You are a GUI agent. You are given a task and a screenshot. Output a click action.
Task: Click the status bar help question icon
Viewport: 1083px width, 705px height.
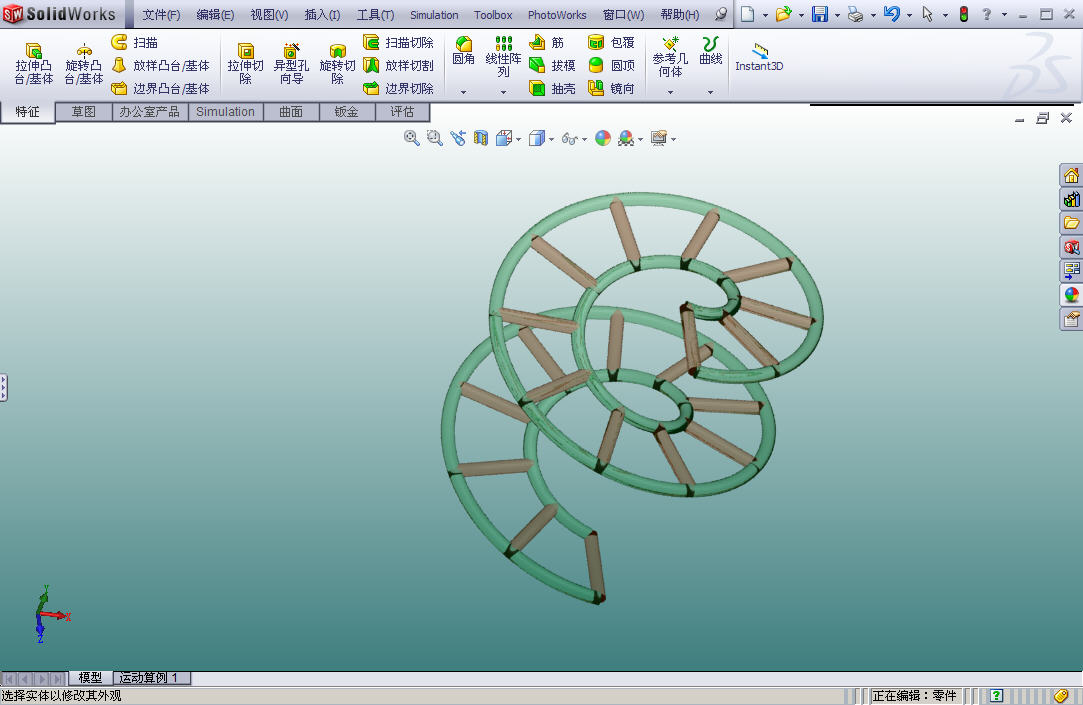pyautogui.click(x=996, y=696)
